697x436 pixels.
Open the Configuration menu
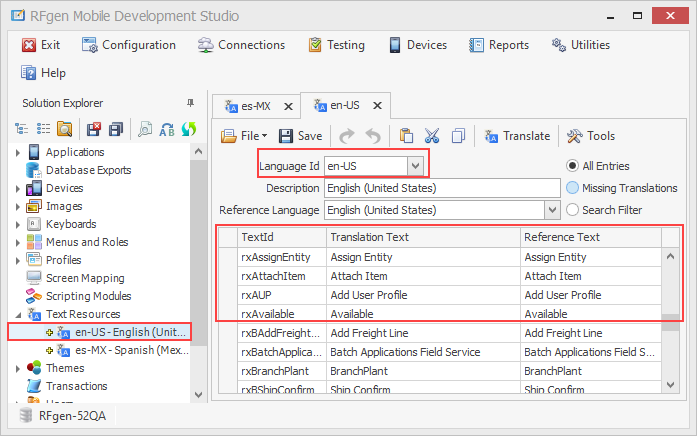click(129, 45)
